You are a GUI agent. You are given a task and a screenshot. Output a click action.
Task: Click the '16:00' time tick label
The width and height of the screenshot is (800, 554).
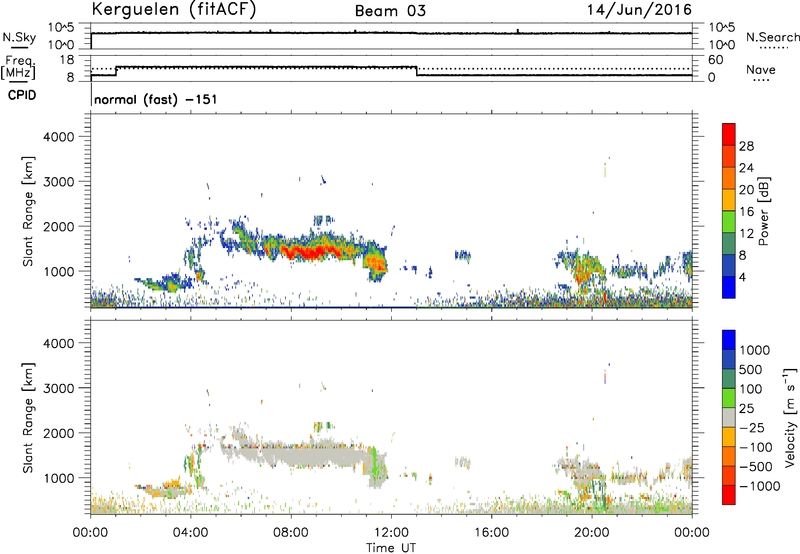pyautogui.click(x=491, y=533)
